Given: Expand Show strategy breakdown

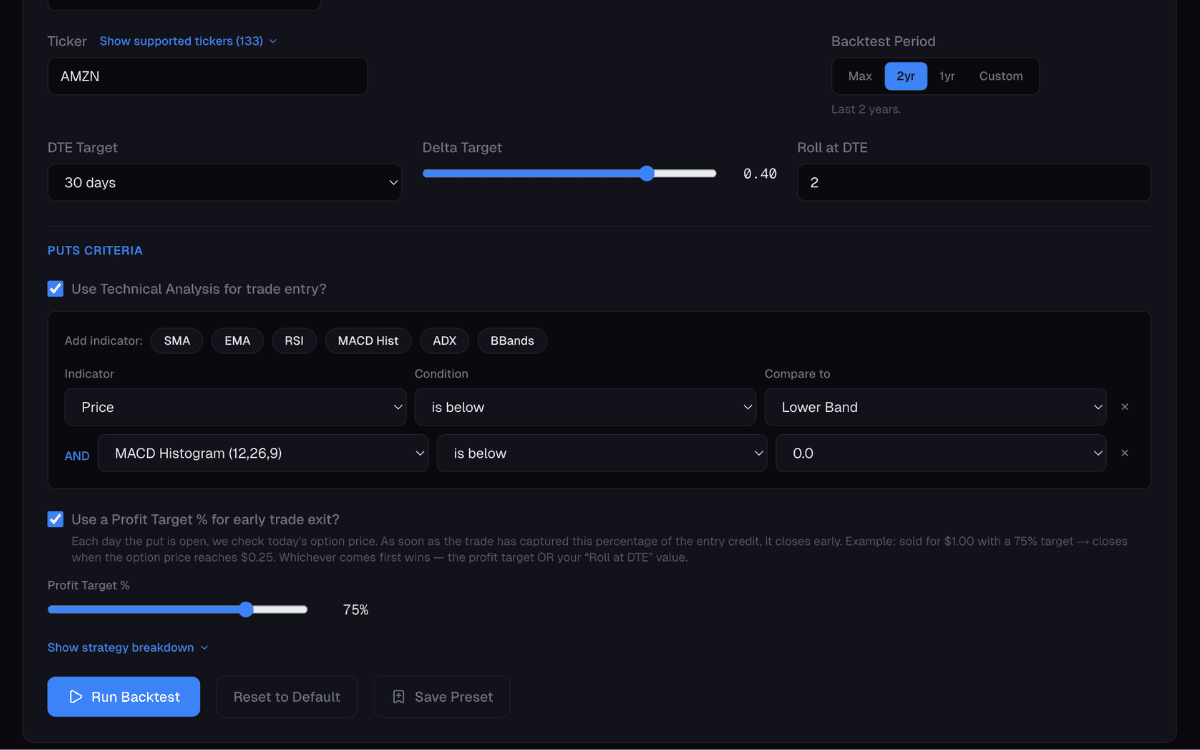Looking at the screenshot, I should tap(128, 648).
